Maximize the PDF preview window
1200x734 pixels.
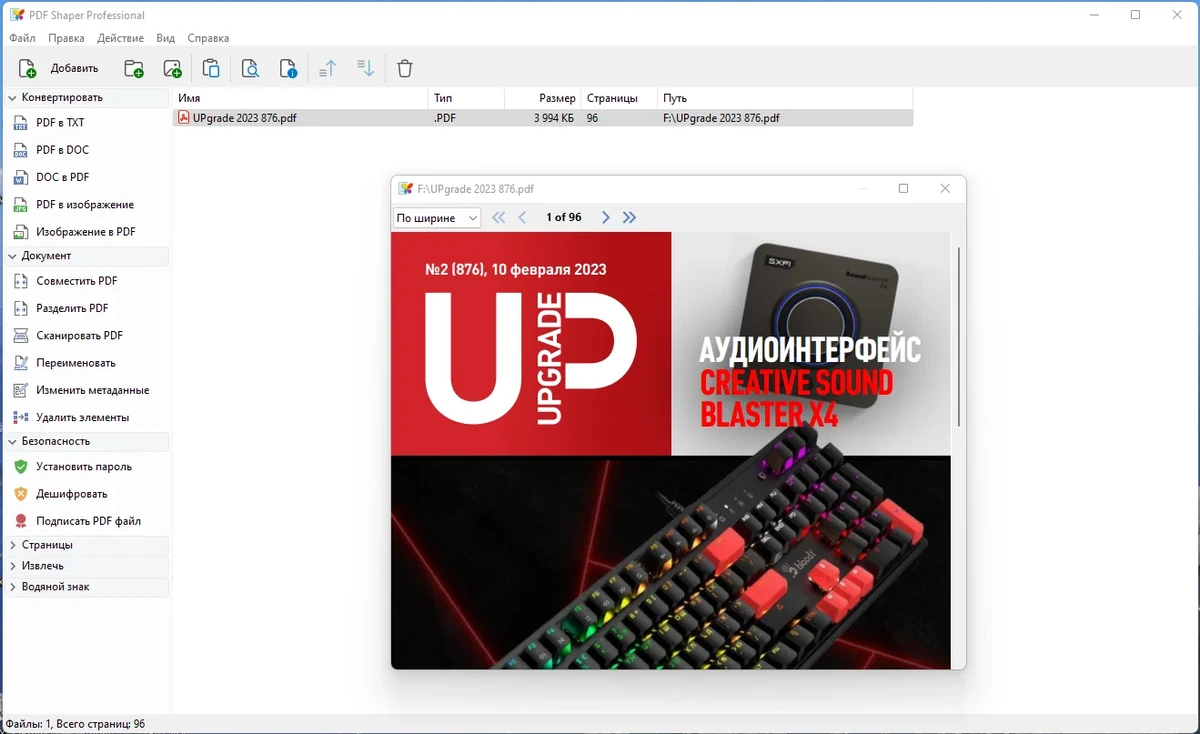point(904,188)
